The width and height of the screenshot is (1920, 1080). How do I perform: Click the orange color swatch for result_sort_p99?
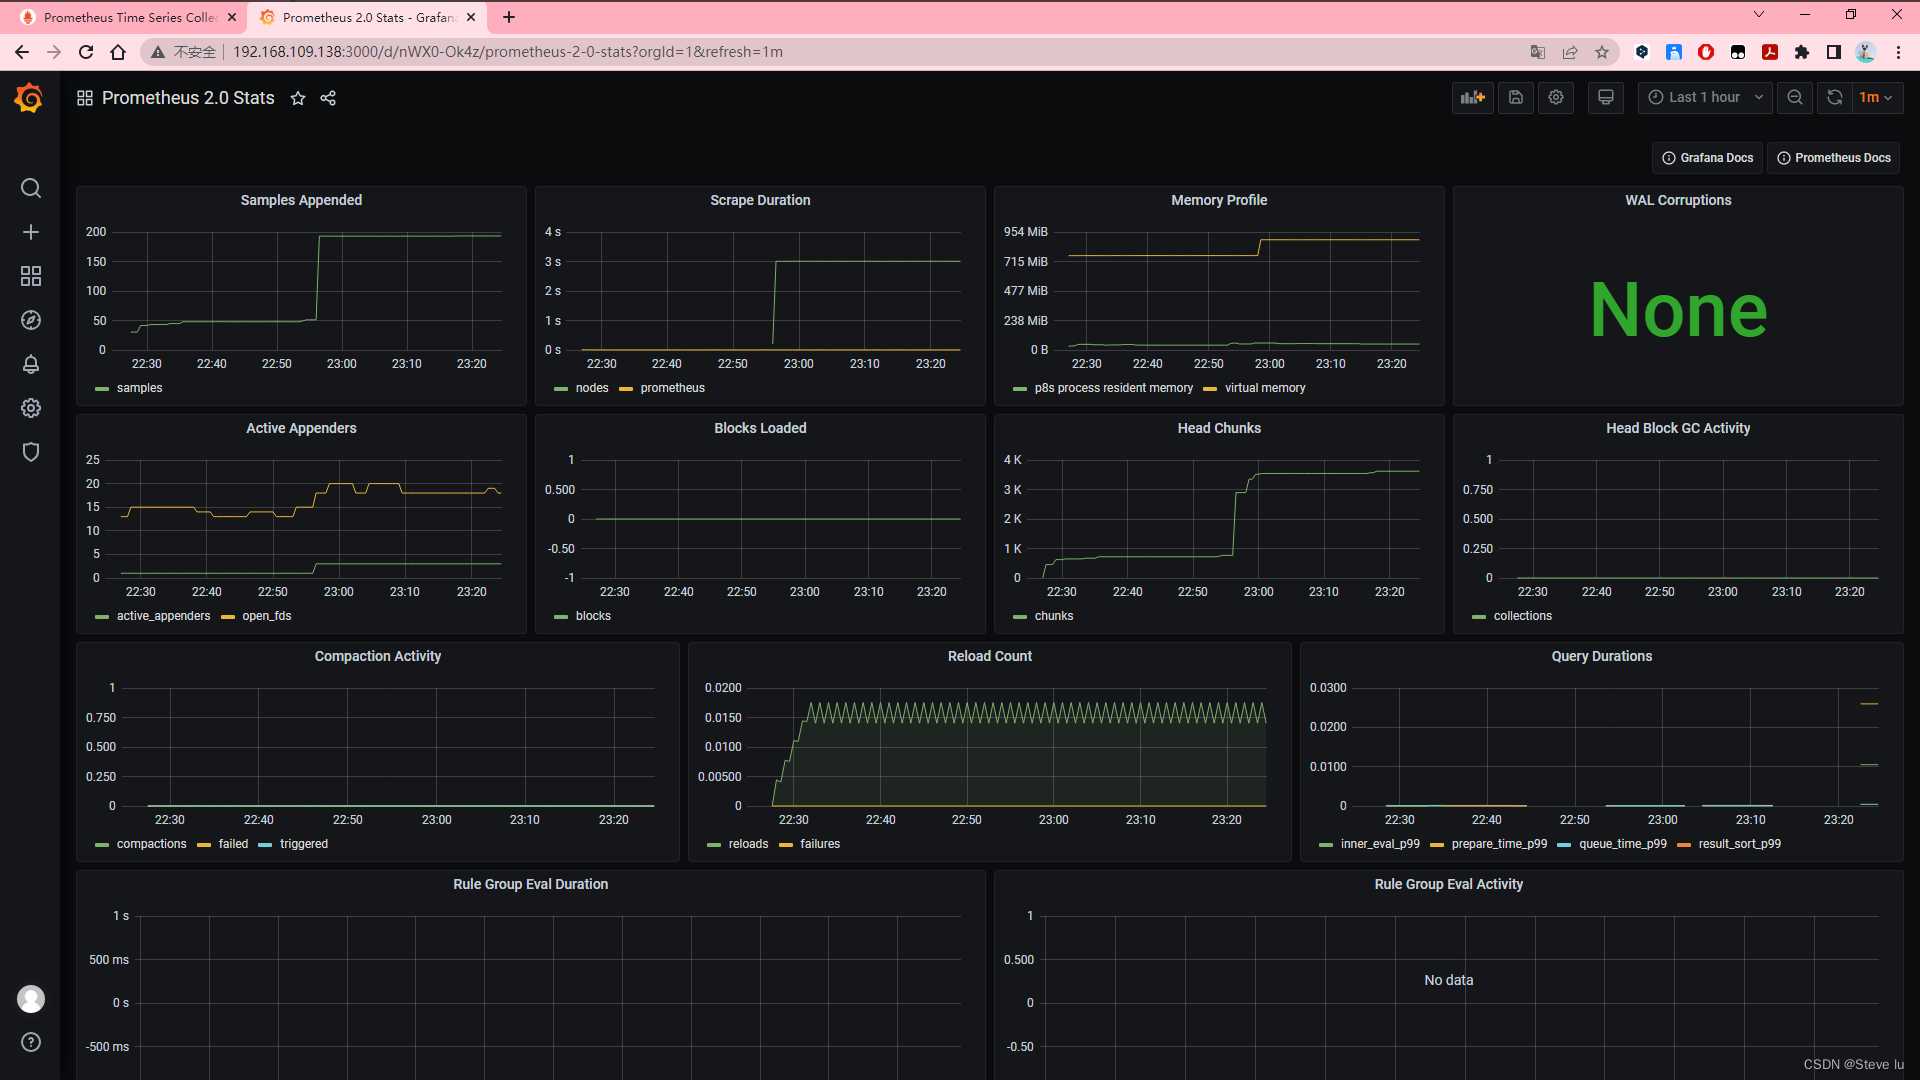(x=1684, y=845)
